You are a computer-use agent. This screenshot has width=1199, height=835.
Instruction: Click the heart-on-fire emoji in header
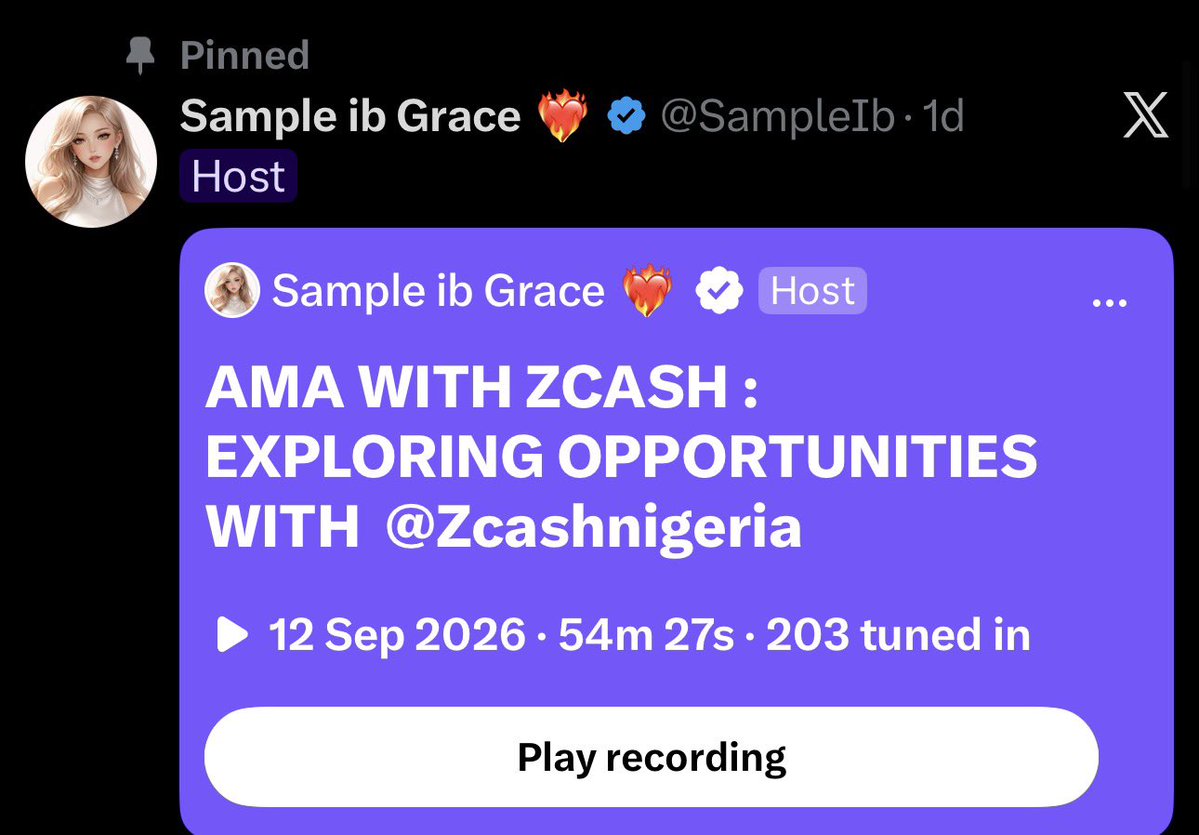(563, 116)
